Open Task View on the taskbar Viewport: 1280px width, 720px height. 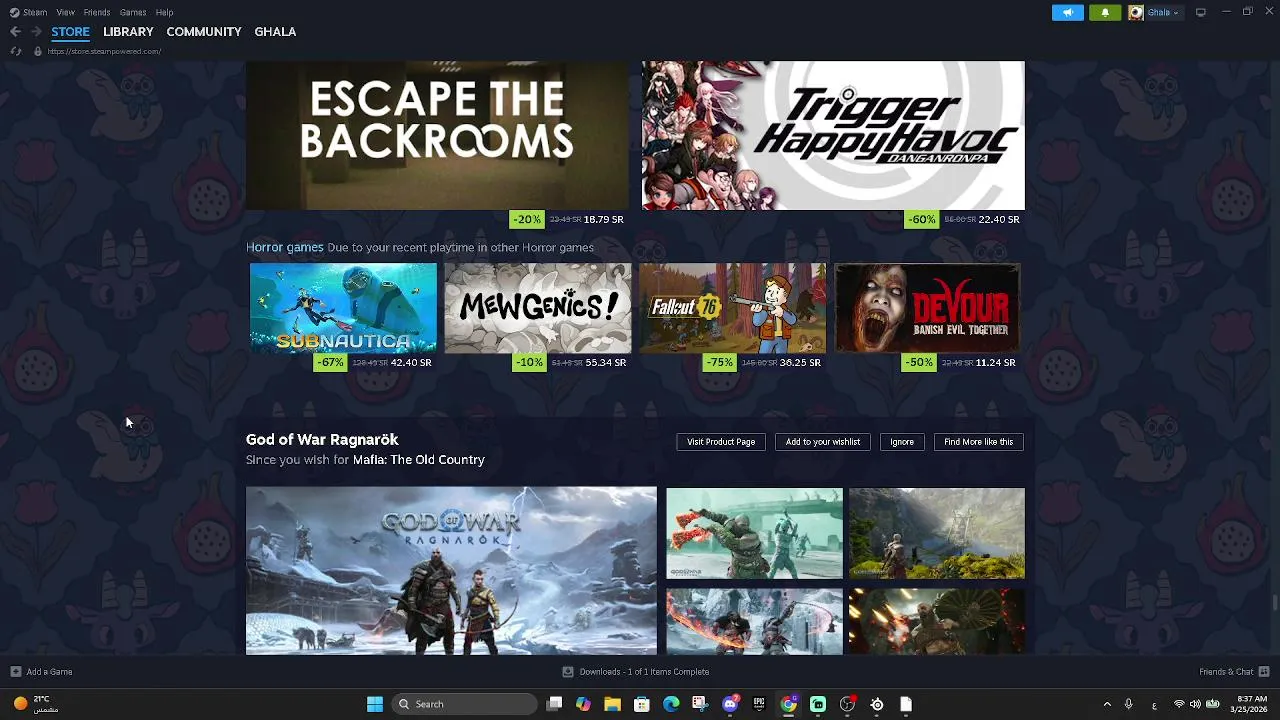555,704
